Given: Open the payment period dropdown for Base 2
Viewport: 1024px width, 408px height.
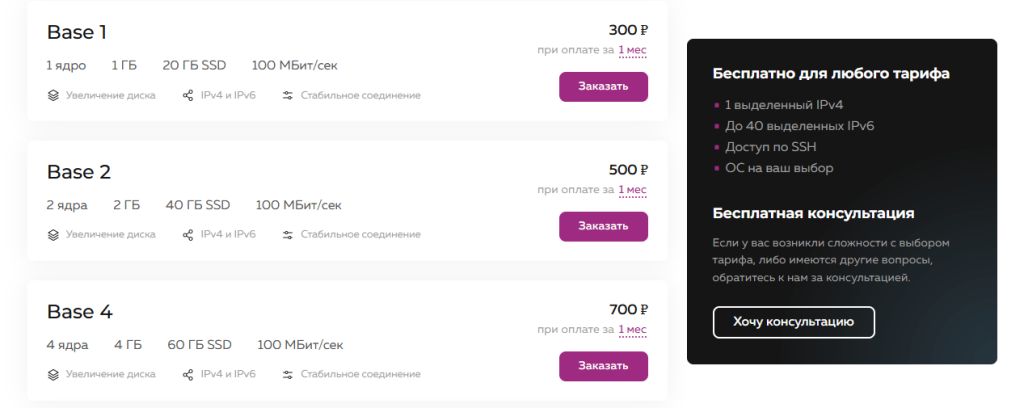Looking at the screenshot, I should (632, 190).
